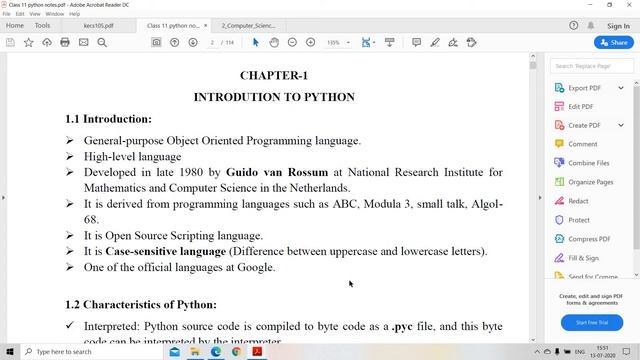The height and width of the screenshot is (360, 640).
Task: Select the highlight pen tool
Action: coord(435,42)
